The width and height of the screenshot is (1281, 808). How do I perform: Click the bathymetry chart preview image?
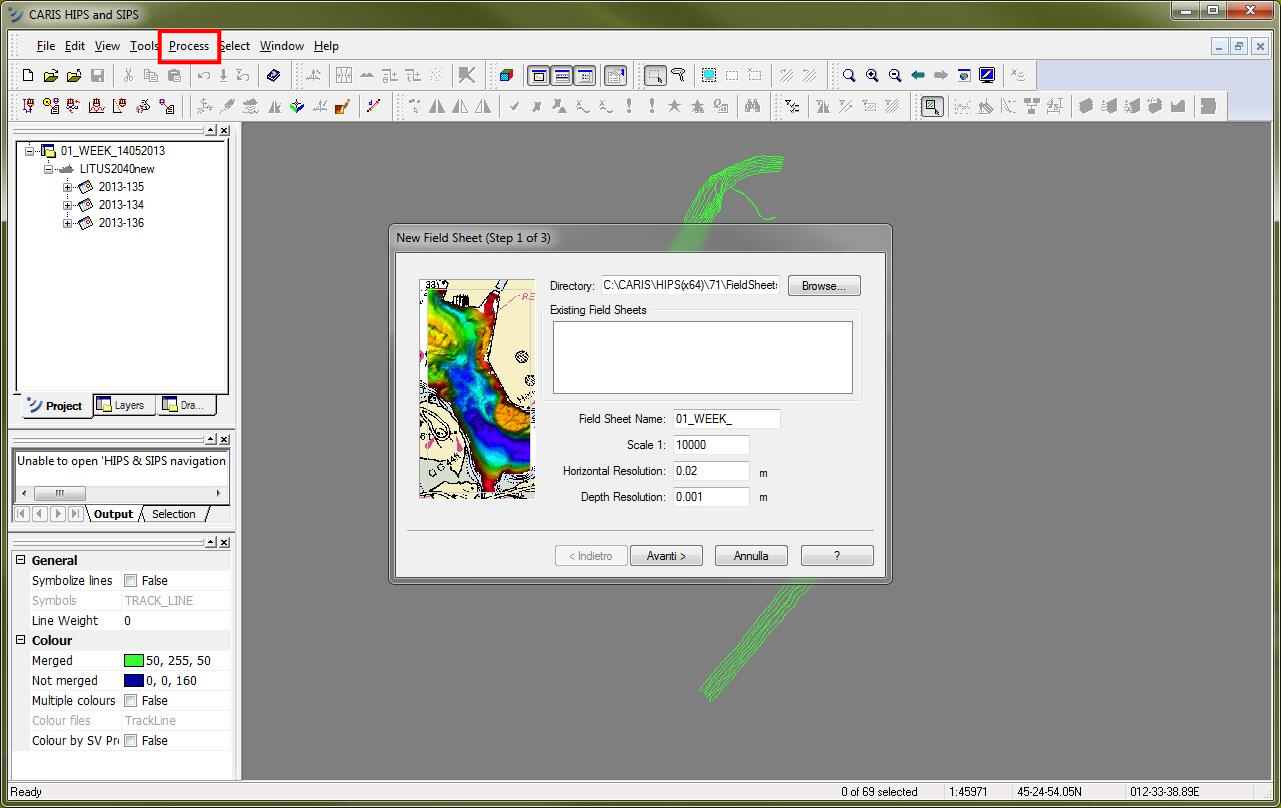[x=477, y=389]
